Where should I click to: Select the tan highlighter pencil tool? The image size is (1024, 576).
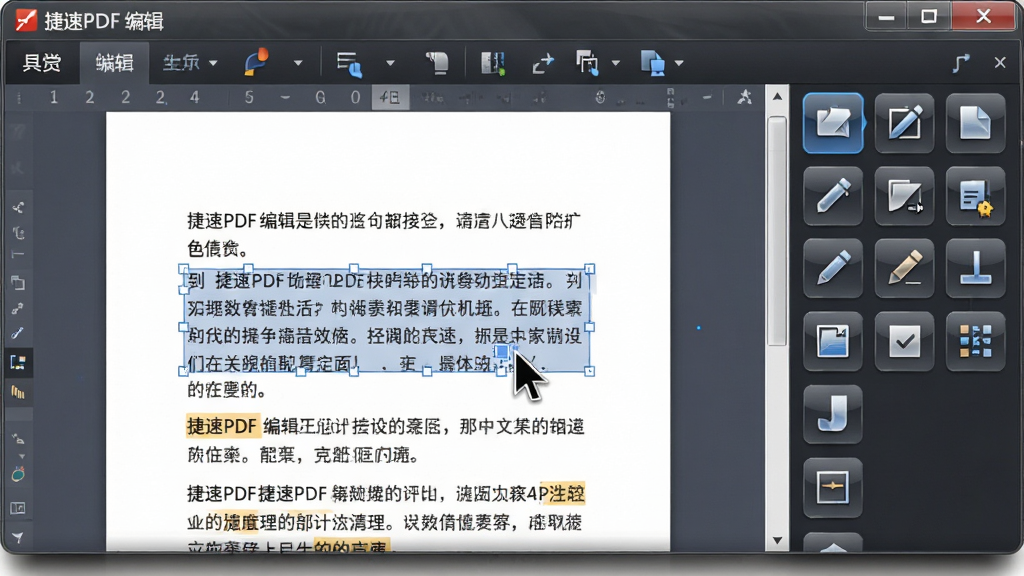point(904,268)
